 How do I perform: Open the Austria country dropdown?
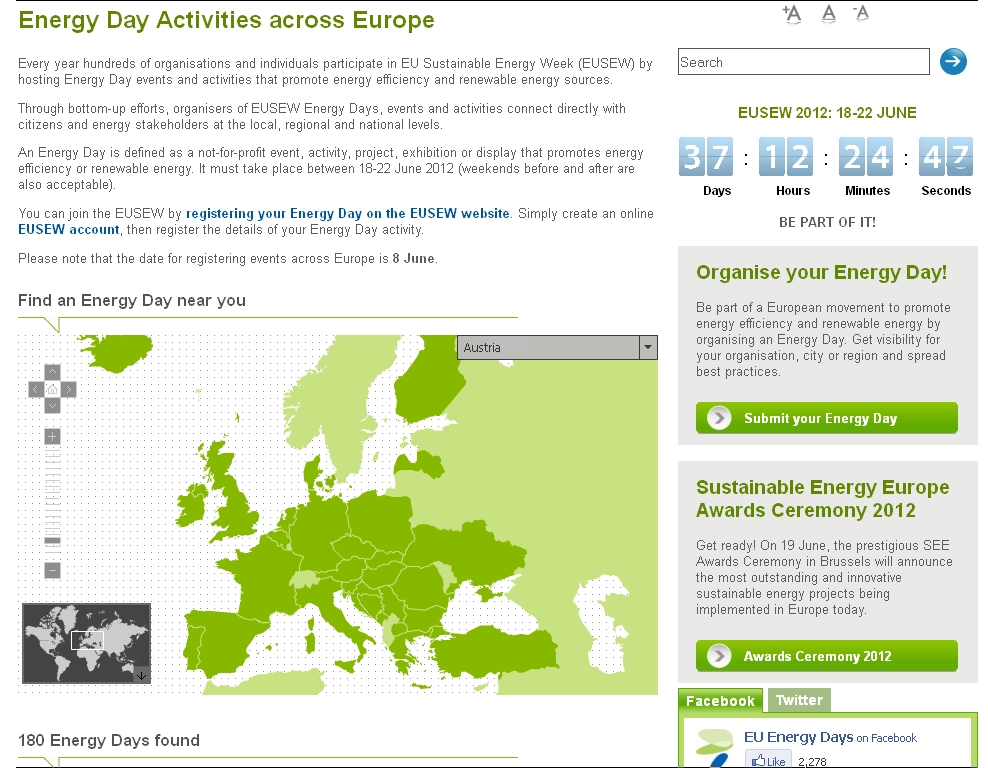[x=557, y=347]
